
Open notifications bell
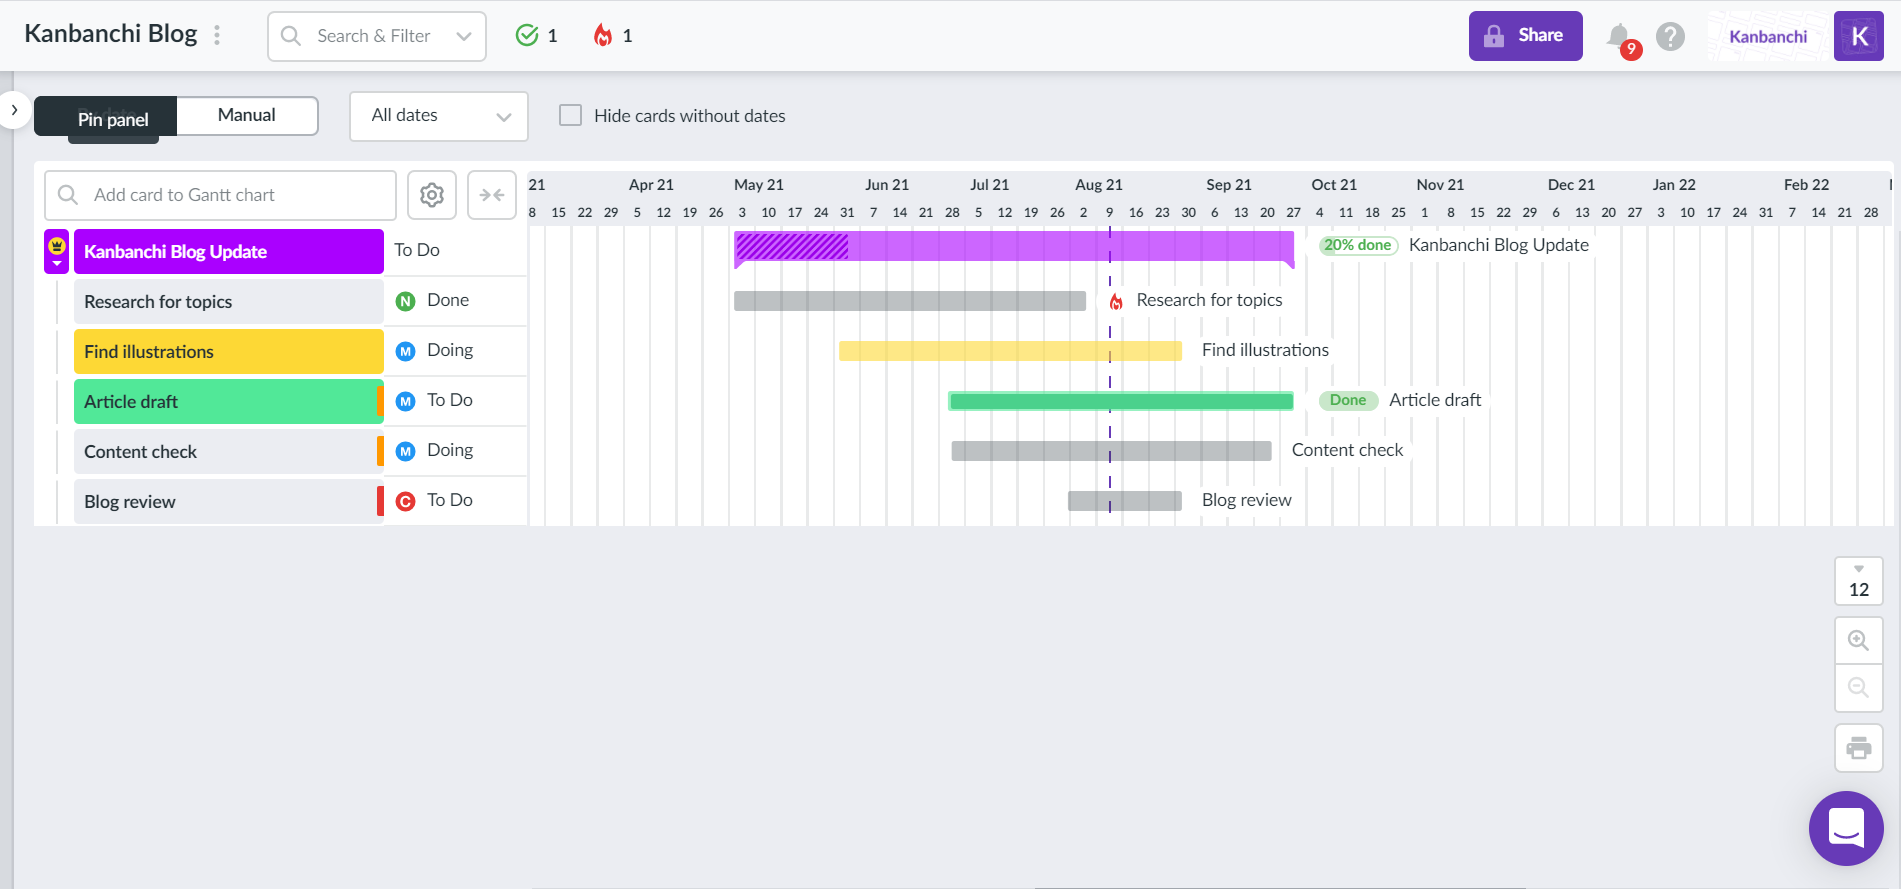pos(1619,36)
